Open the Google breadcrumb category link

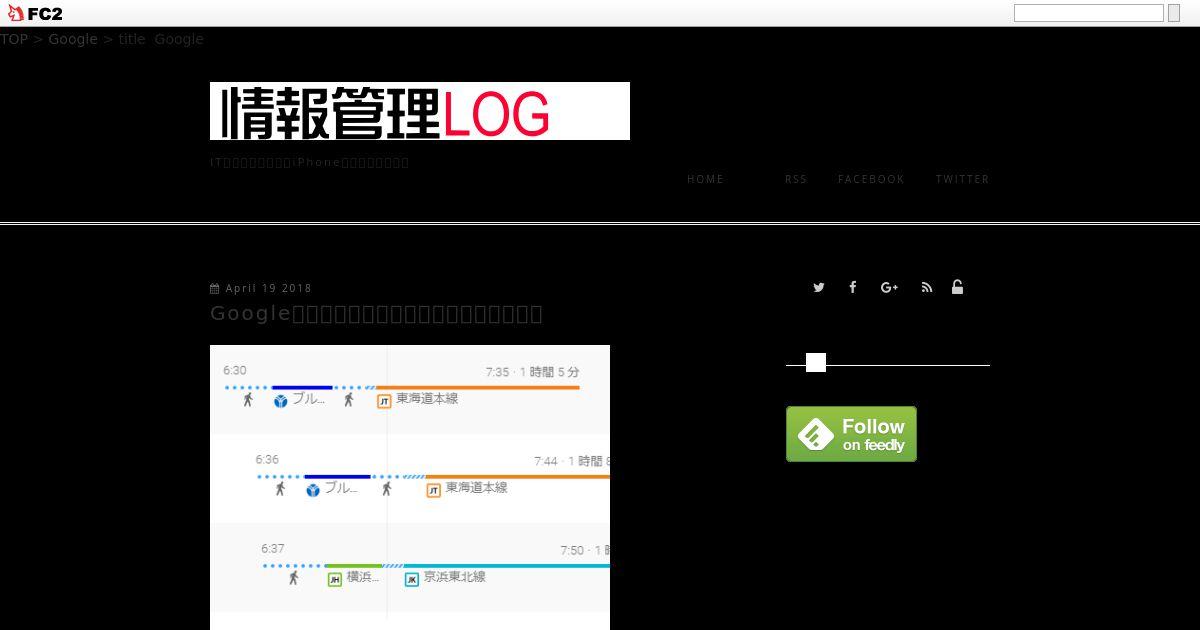point(73,39)
